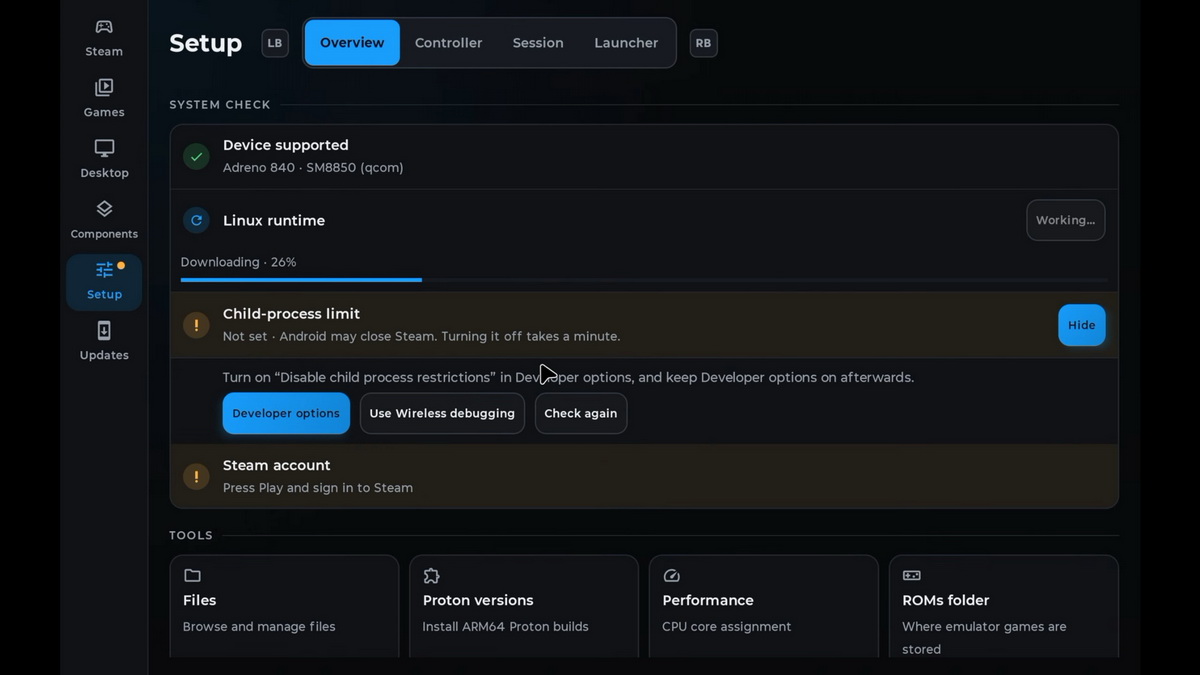Open Developer options
Image resolution: width=1200 pixels, height=675 pixels.
pyautogui.click(x=286, y=413)
